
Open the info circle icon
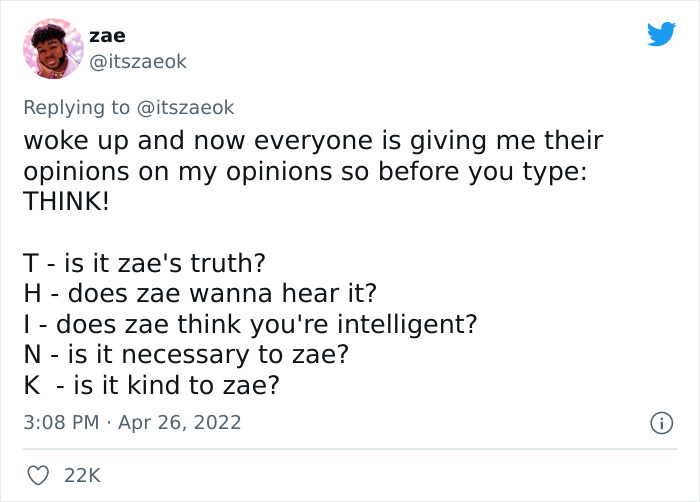point(660,424)
